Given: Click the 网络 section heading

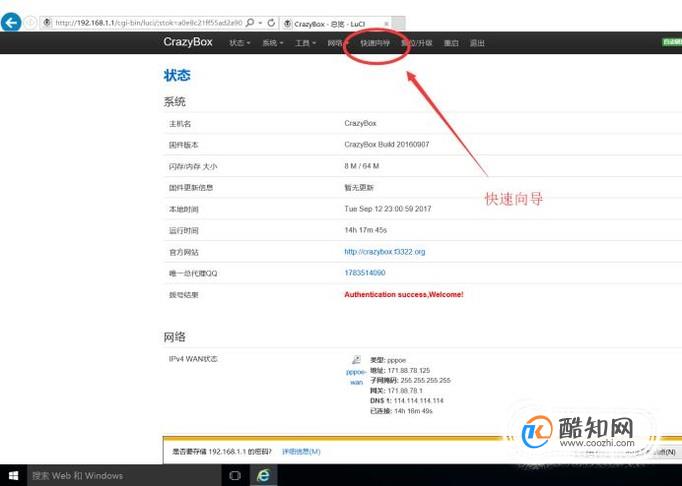Looking at the screenshot, I should click(x=174, y=337).
